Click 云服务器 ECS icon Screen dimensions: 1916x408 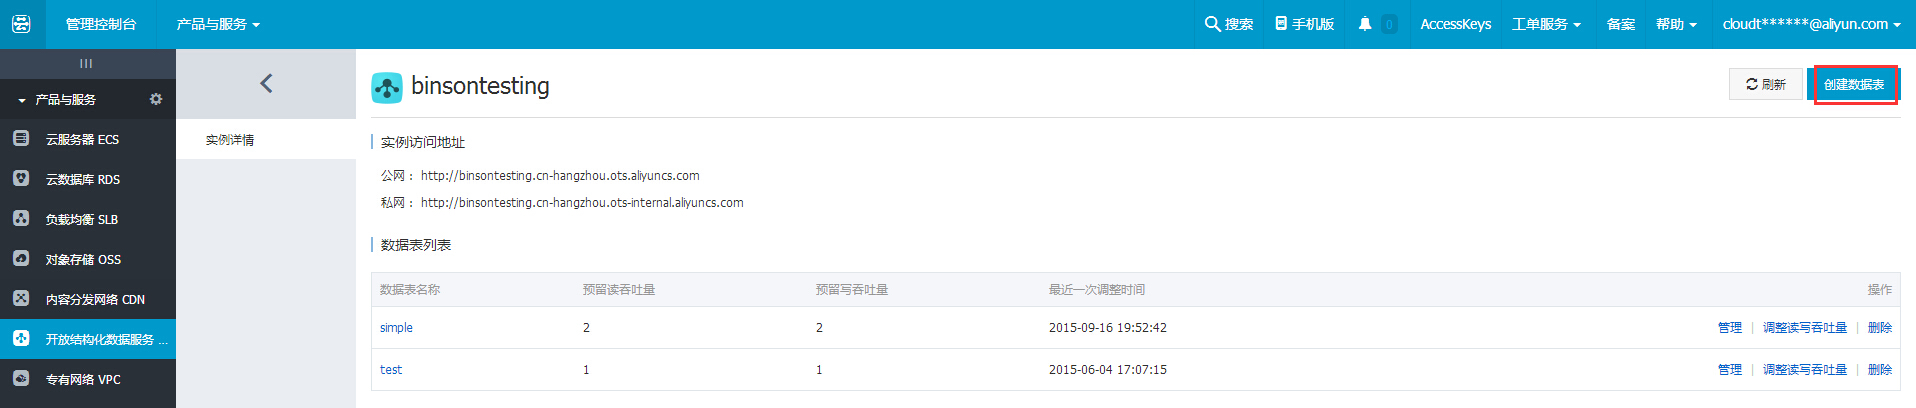(x=21, y=138)
